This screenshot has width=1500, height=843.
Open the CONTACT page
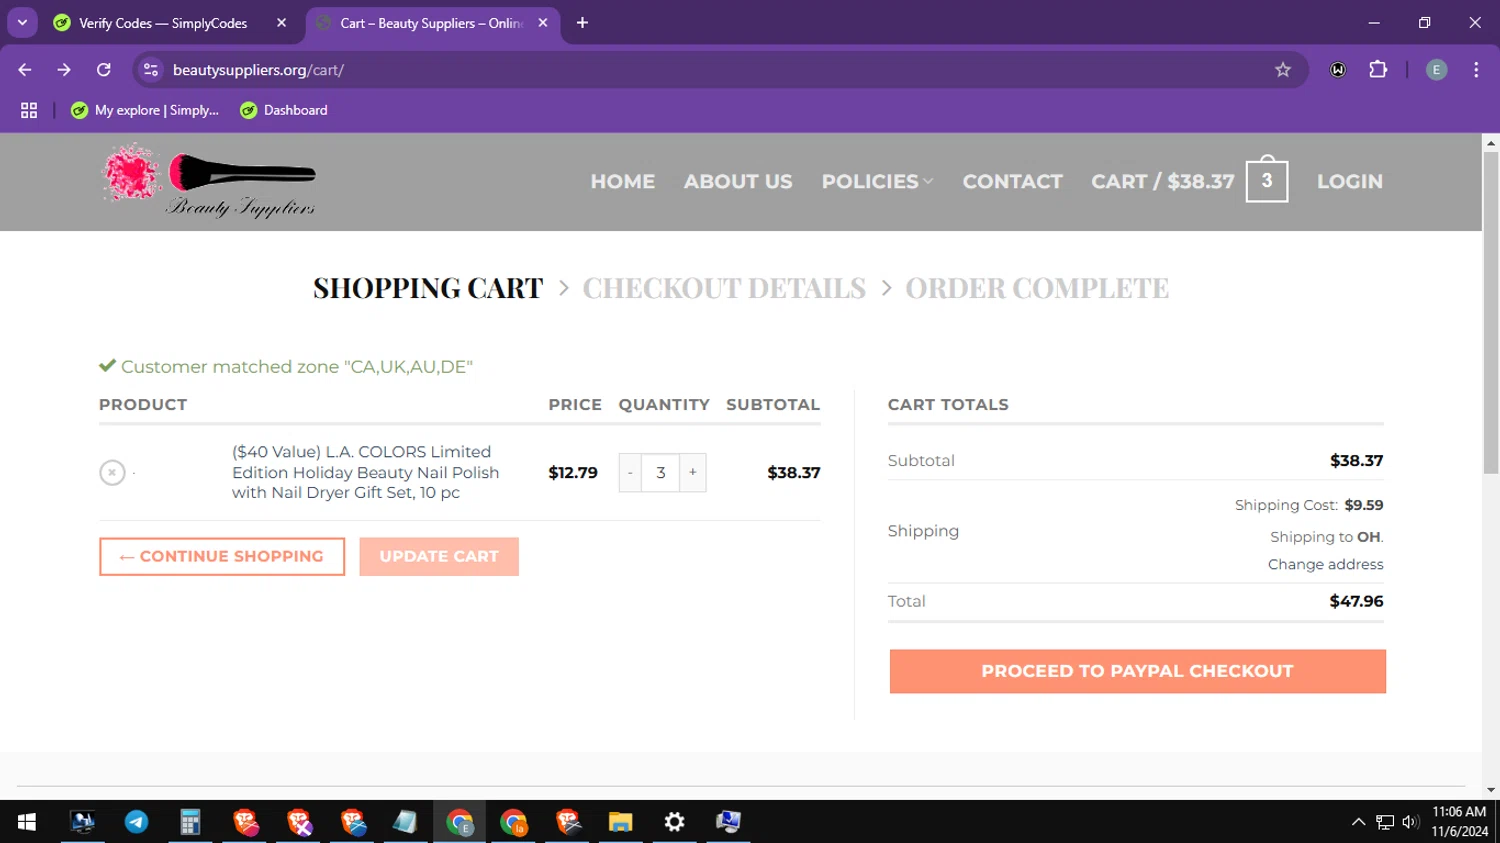[x=1012, y=181]
